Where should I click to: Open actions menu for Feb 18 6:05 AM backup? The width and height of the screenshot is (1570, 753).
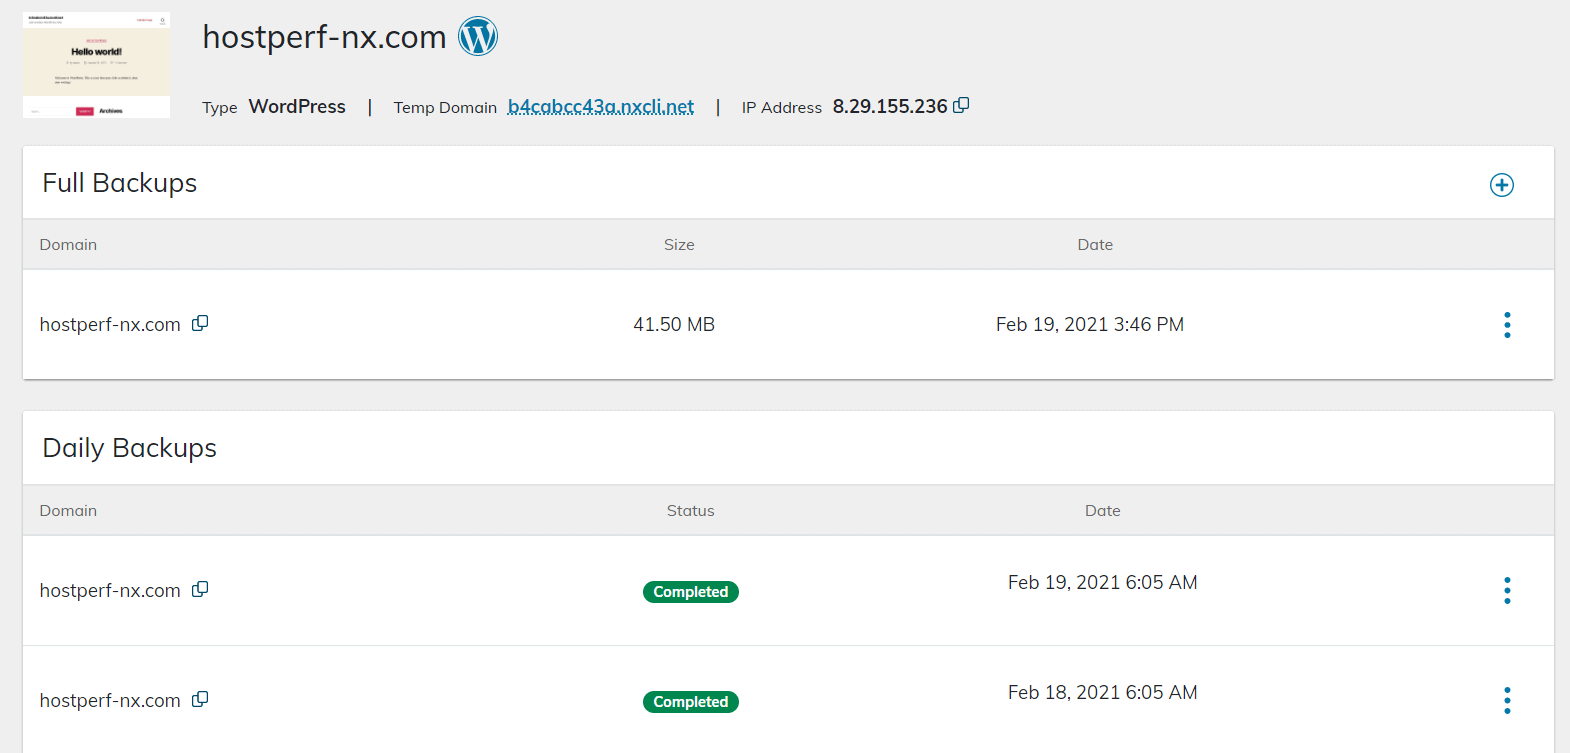click(x=1507, y=700)
